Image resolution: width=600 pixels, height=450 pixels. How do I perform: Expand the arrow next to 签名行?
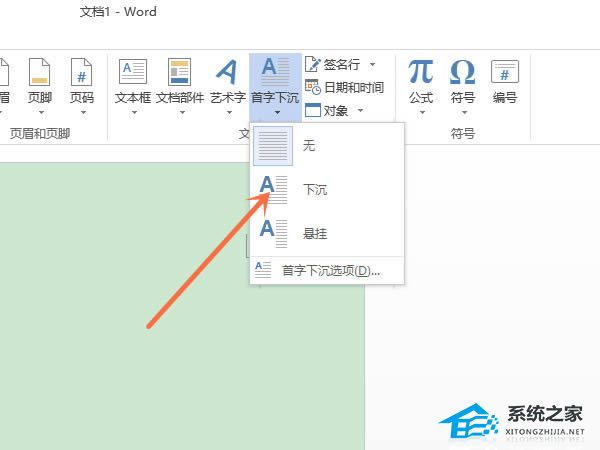point(372,64)
